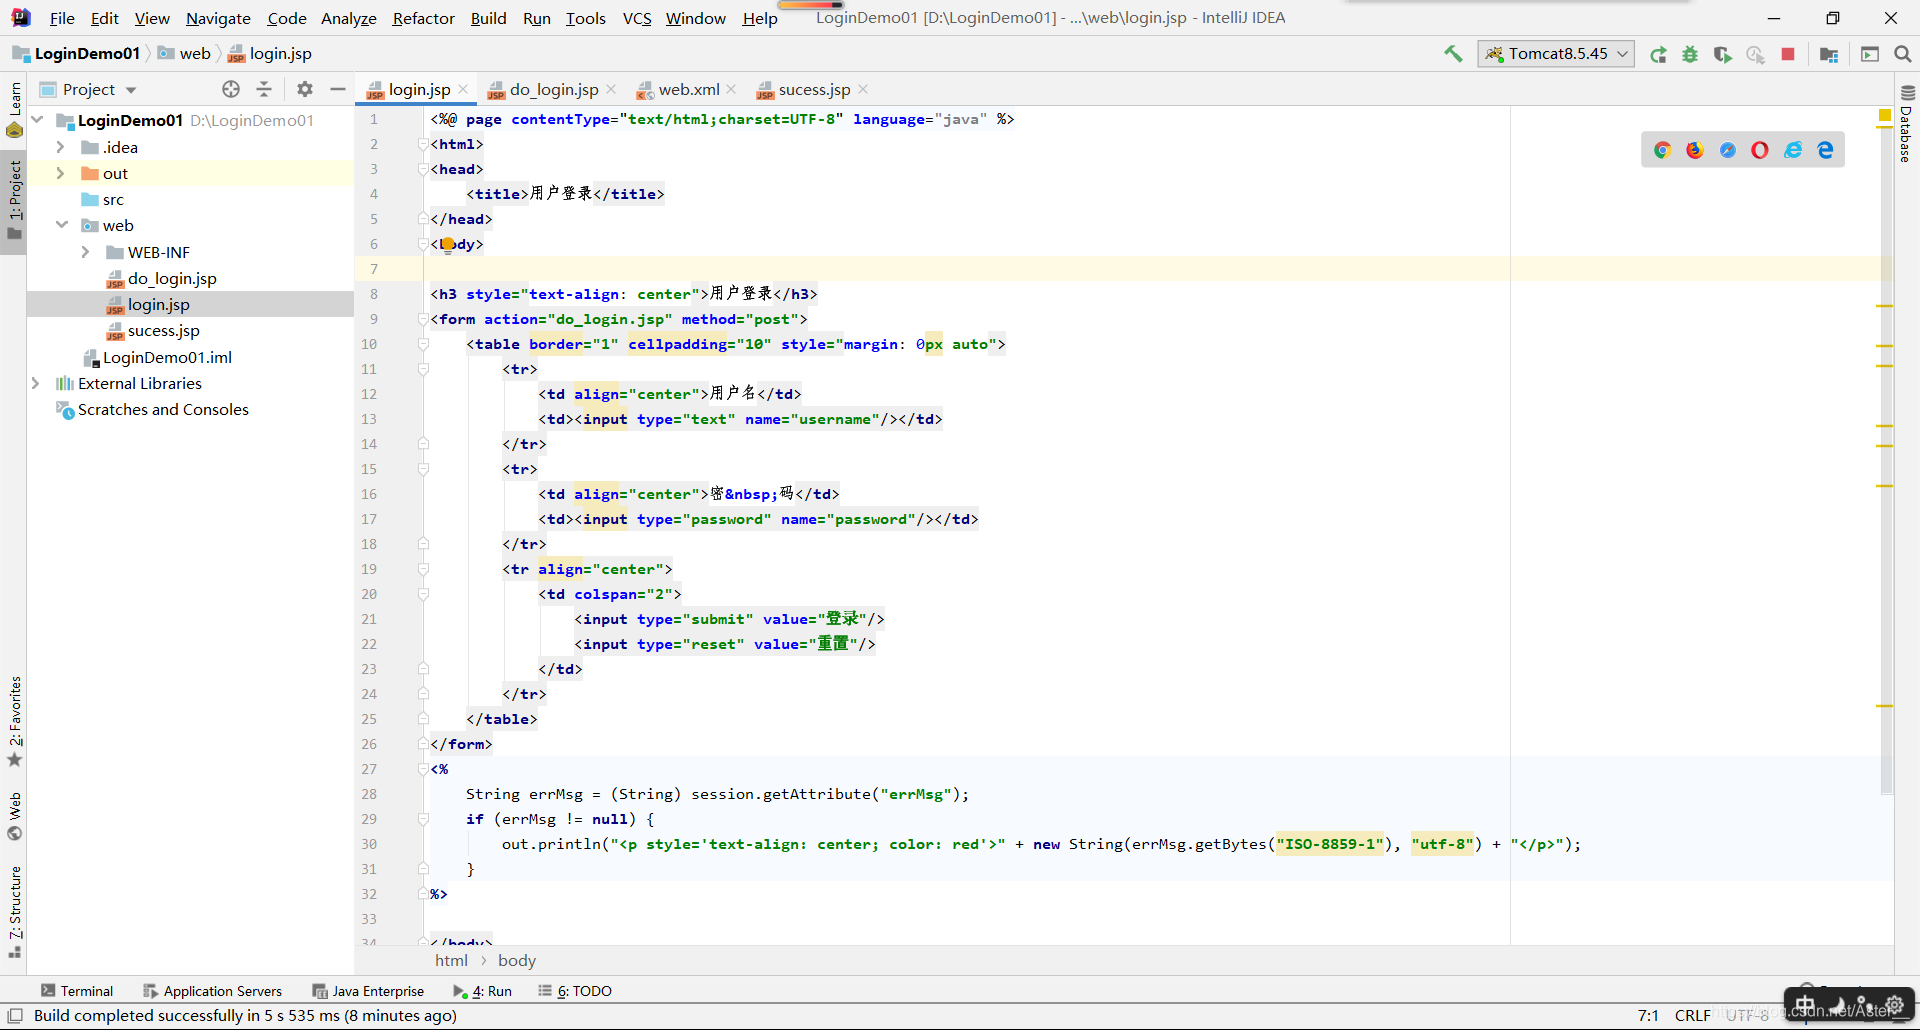Switch to the do_login.jsp tab

(x=554, y=89)
